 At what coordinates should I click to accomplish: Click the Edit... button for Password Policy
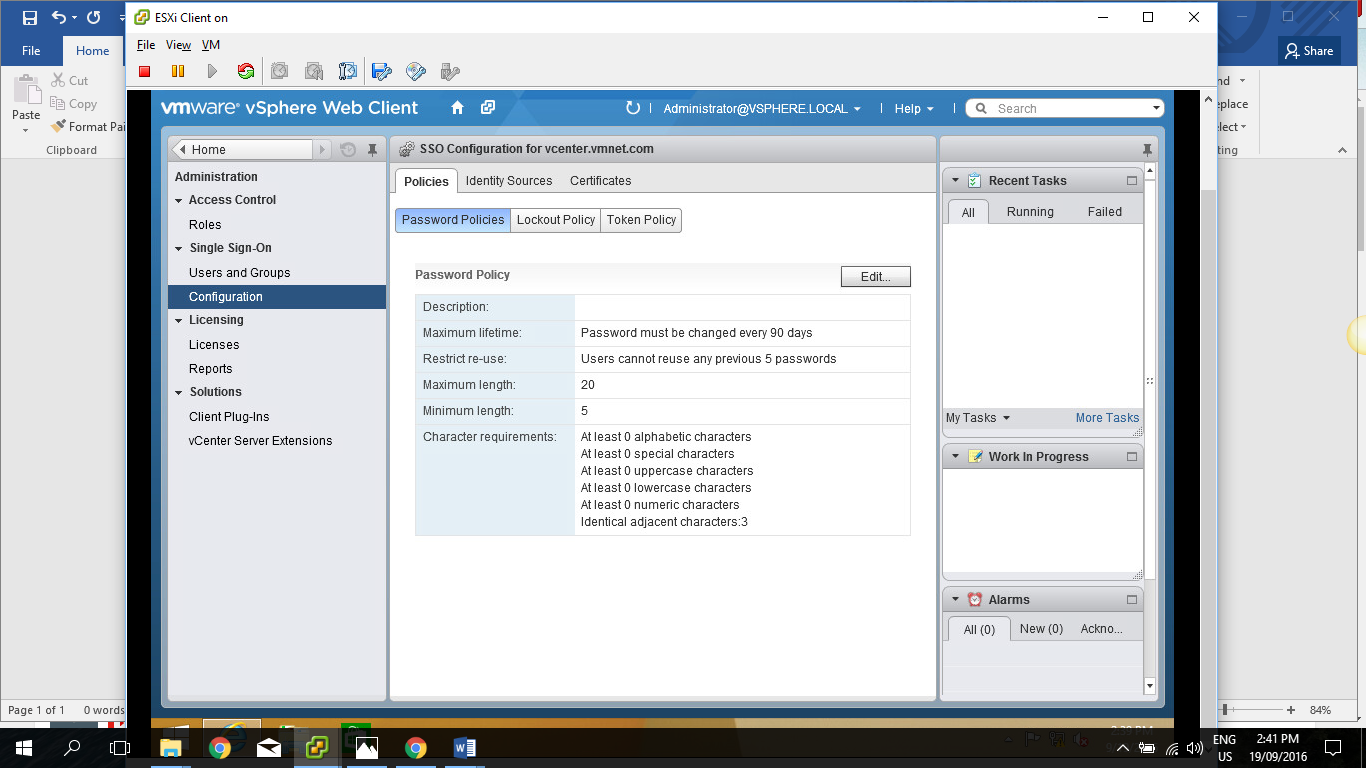pyautogui.click(x=876, y=277)
